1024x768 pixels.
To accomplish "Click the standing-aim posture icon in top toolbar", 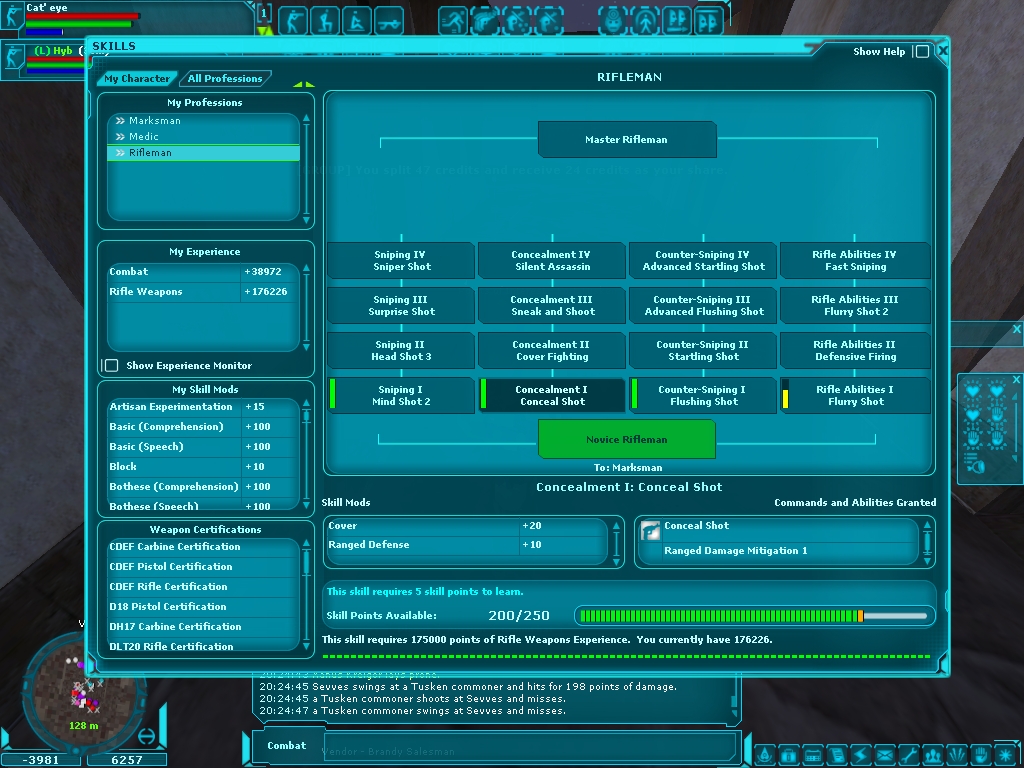I will pos(293,20).
